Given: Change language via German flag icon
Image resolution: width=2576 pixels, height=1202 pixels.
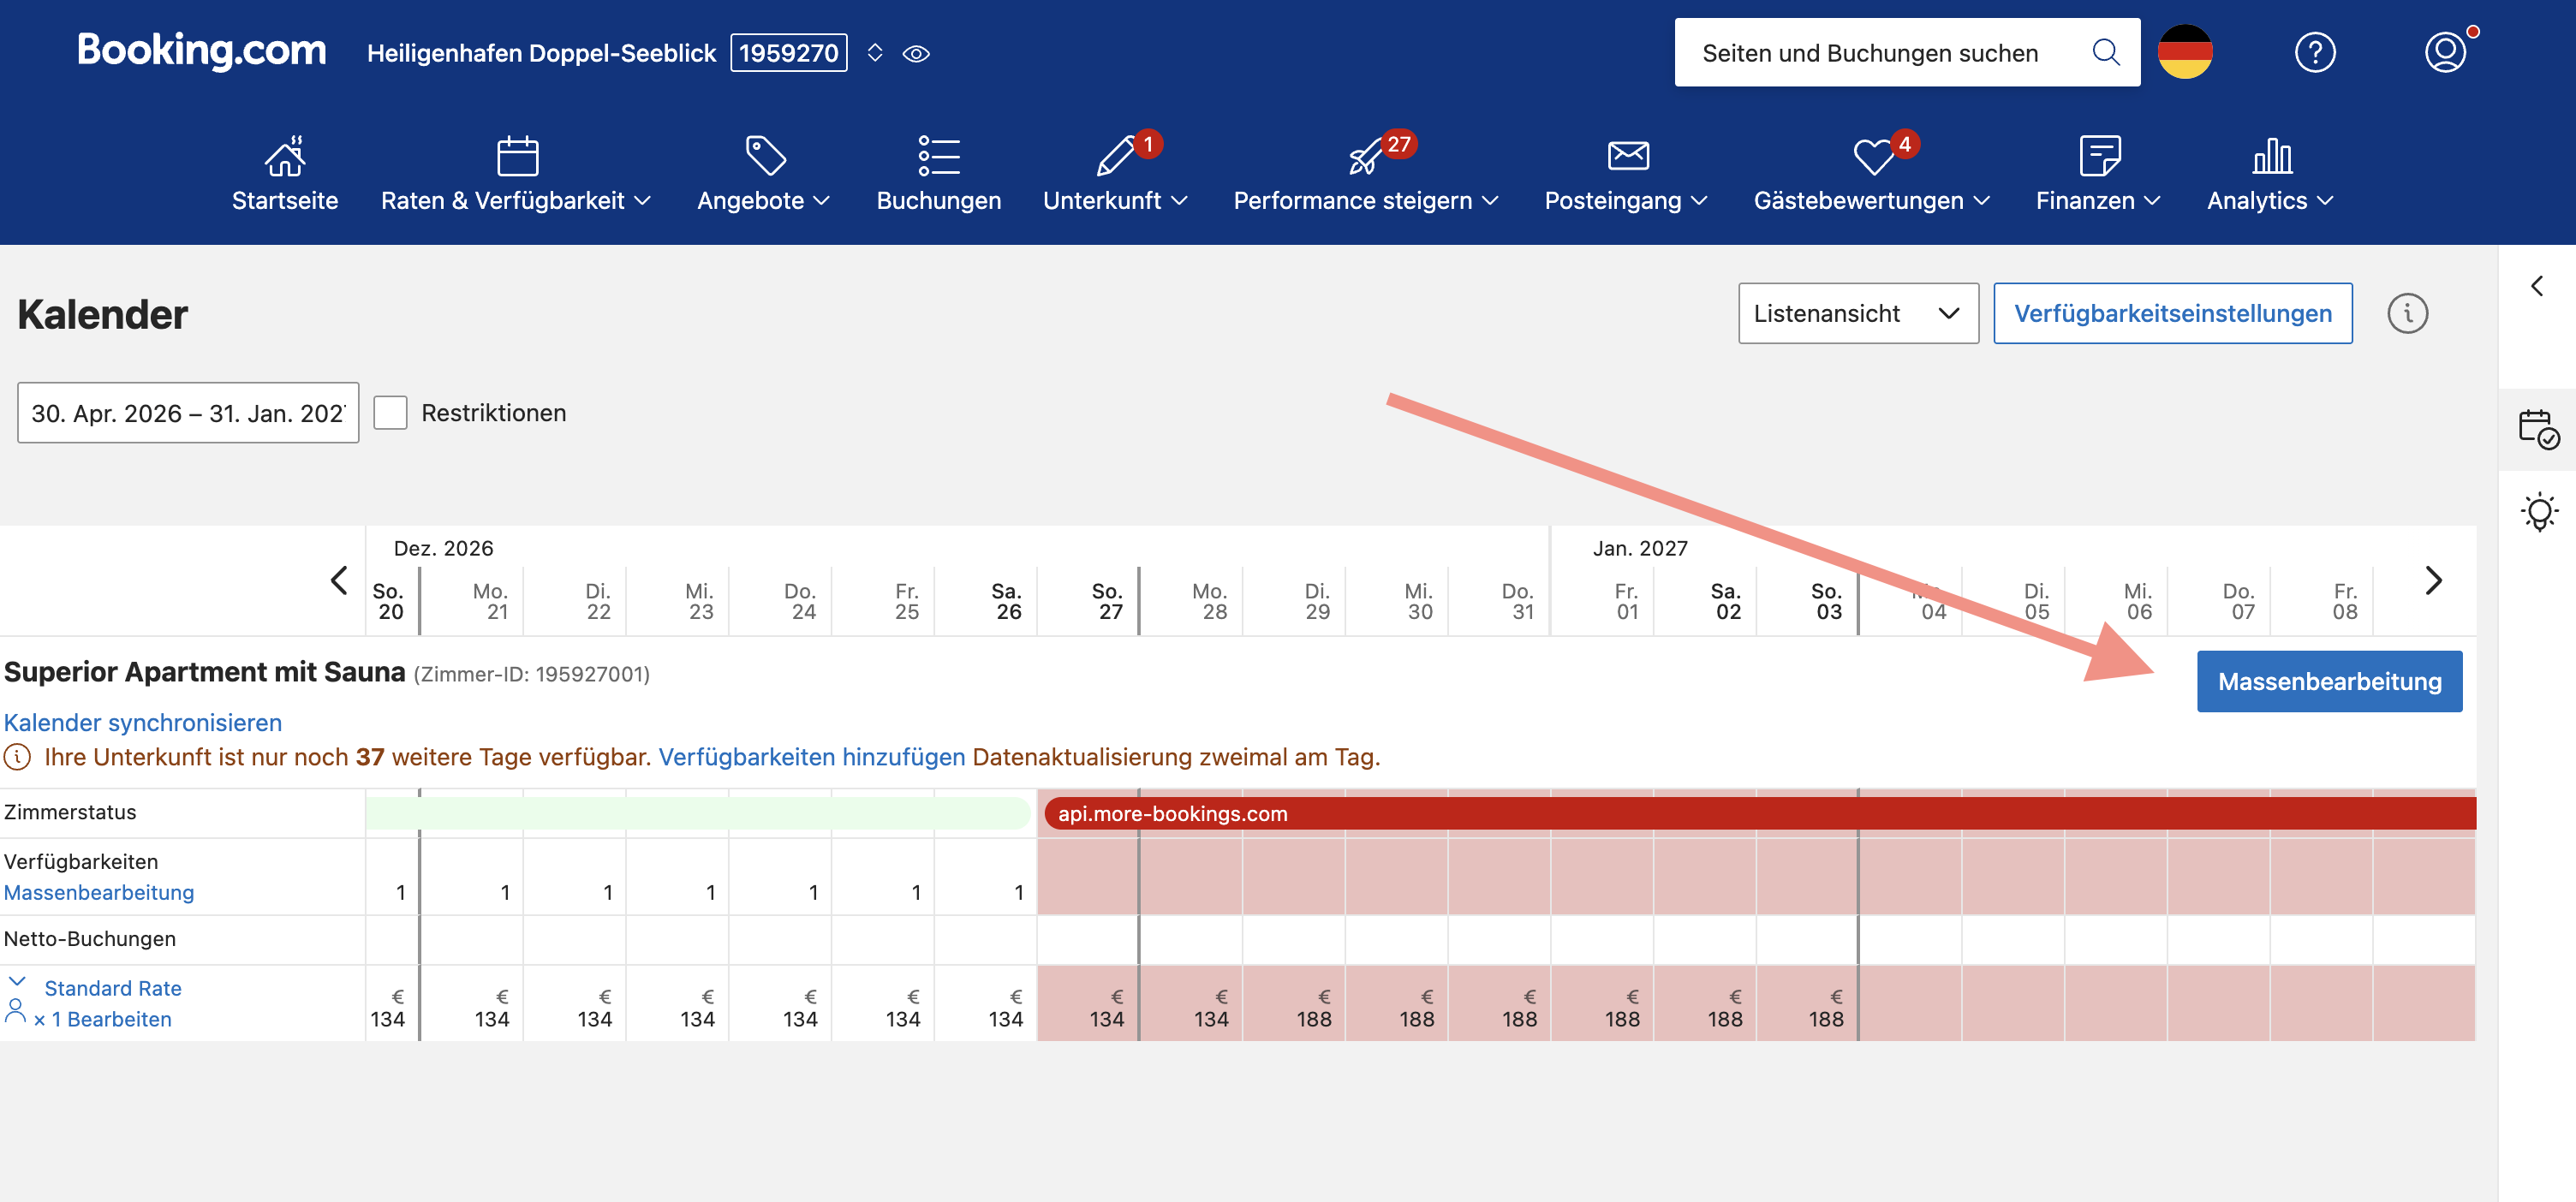Looking at the screenshot, I should pos(2185,52).
